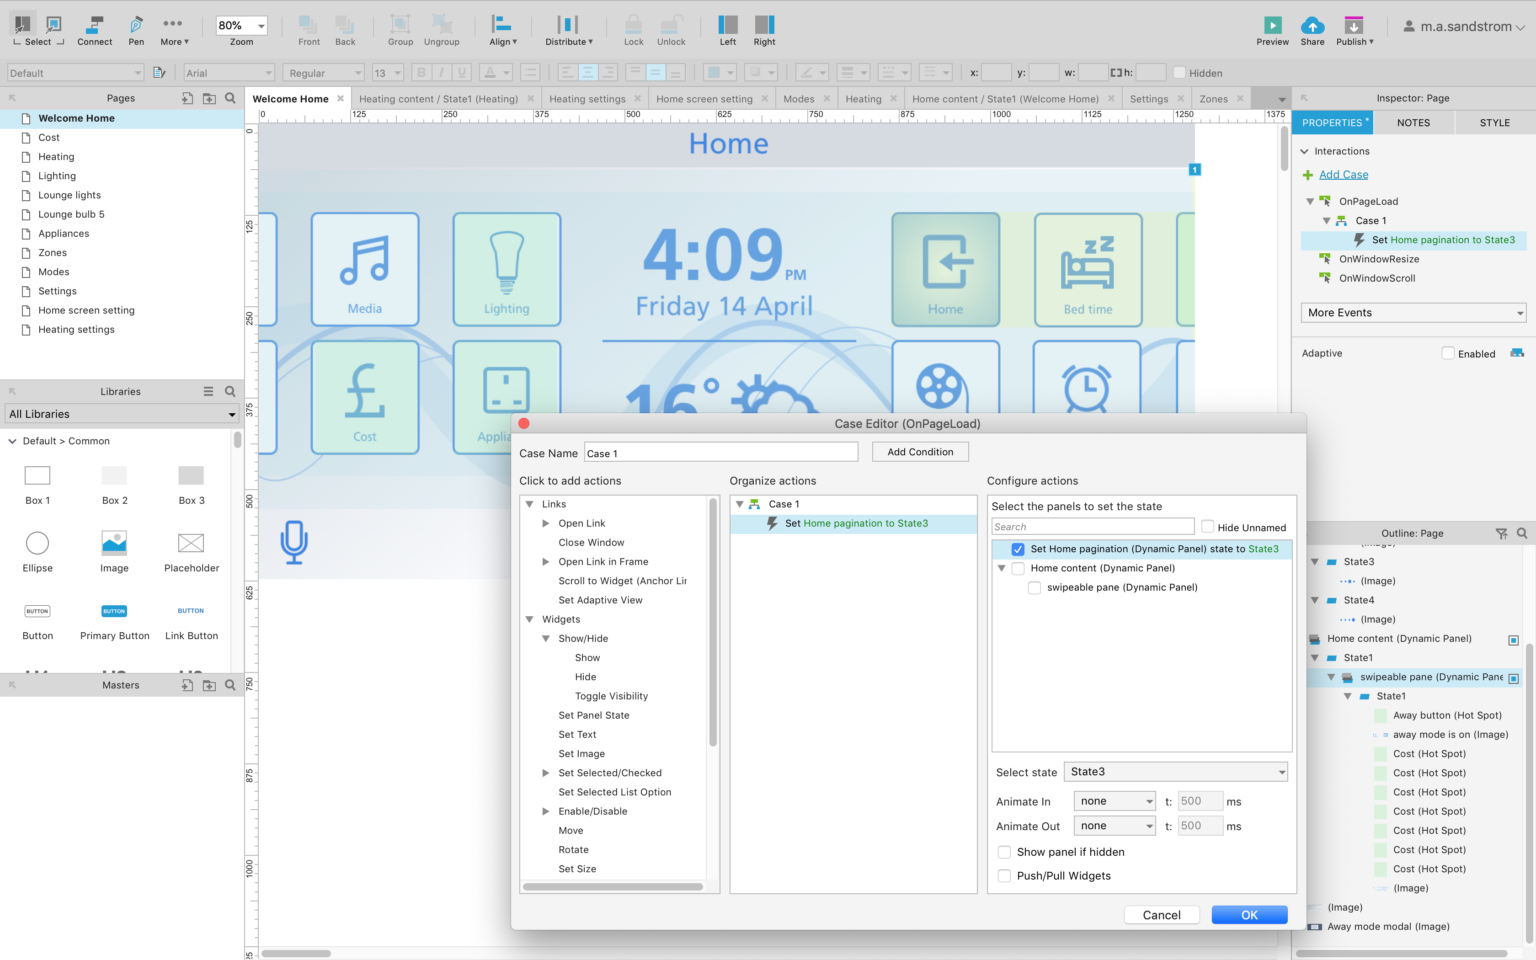The image size is (1536, 960).
Task: Click the Publish icon
Action: [1355, 27]
